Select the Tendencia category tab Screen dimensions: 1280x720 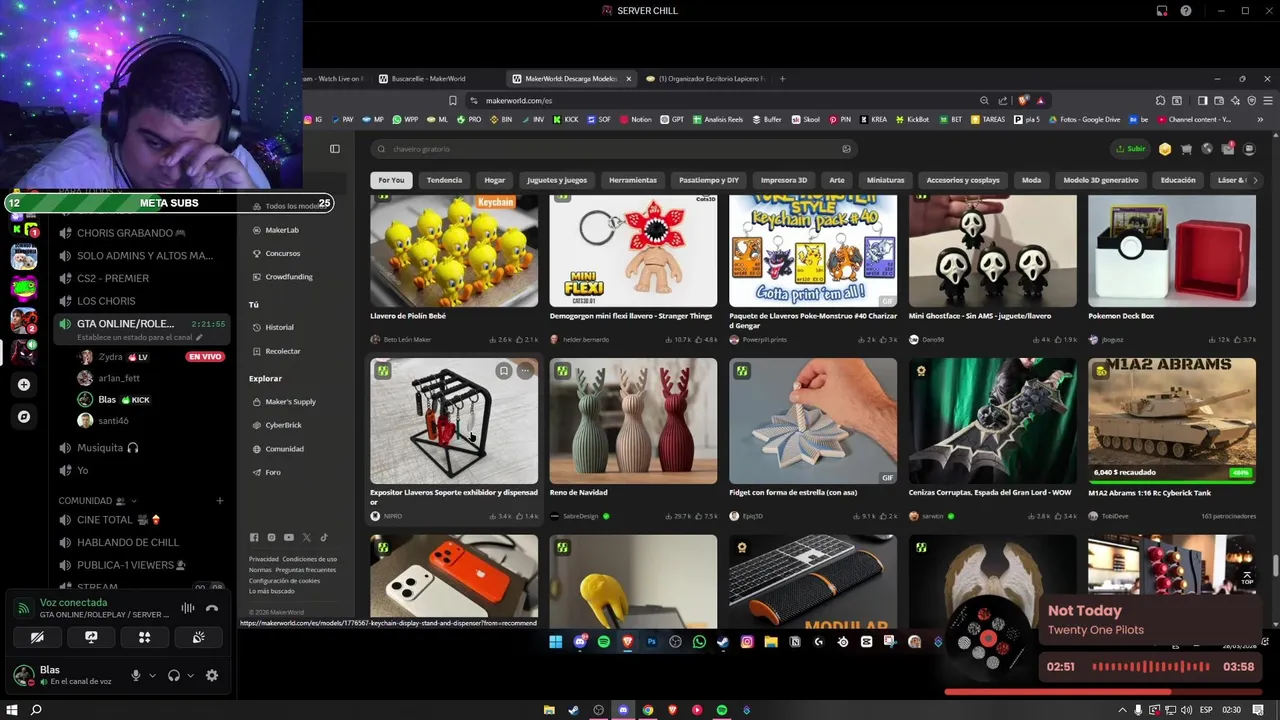tap(444, 180)
